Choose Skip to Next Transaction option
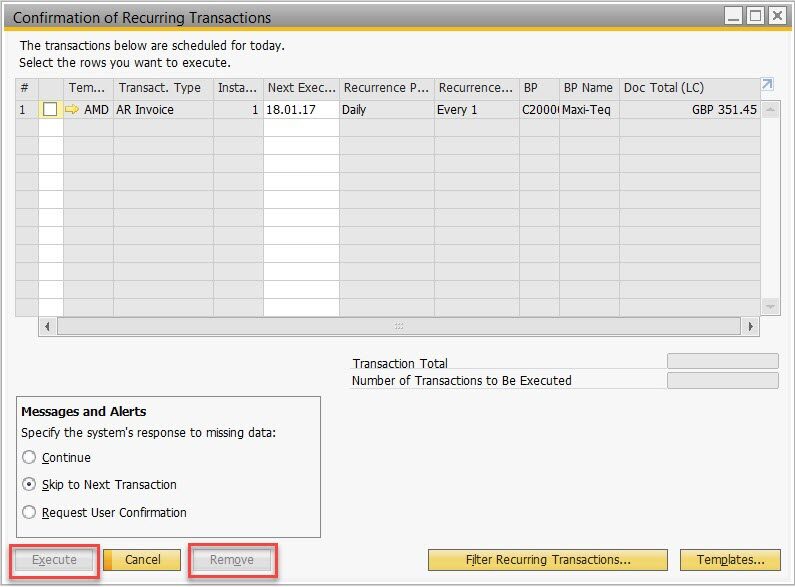 [29, 485]
